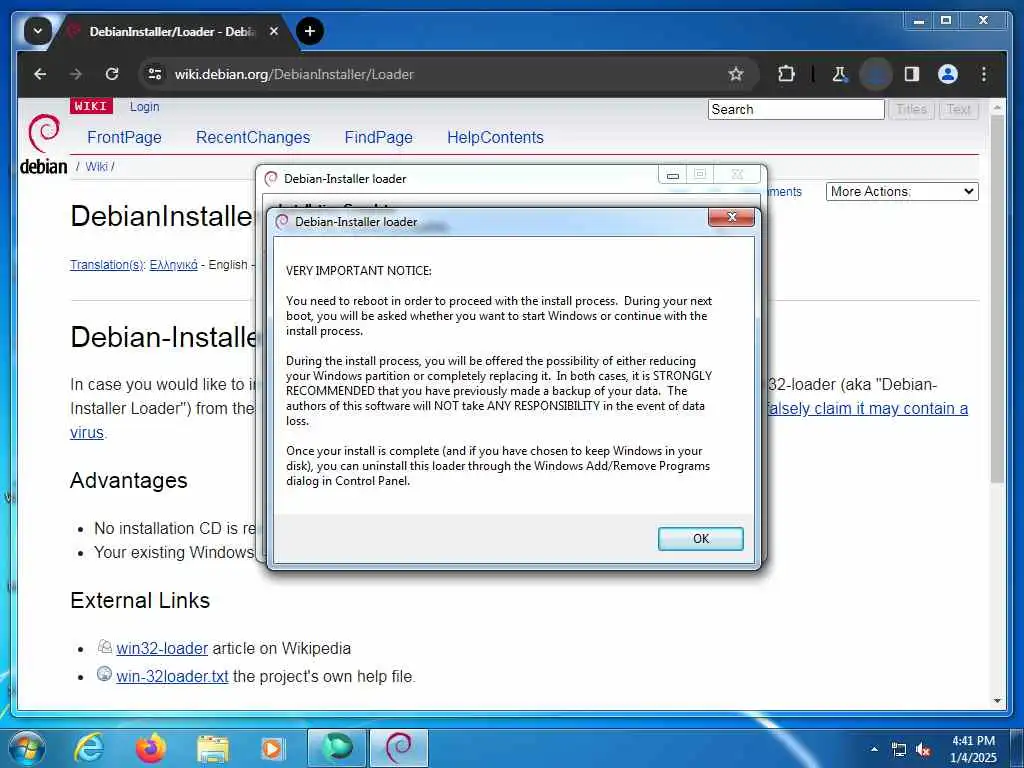Open the Windows Start menu
Screen dimensions: 1024x768
coord(27,748)
